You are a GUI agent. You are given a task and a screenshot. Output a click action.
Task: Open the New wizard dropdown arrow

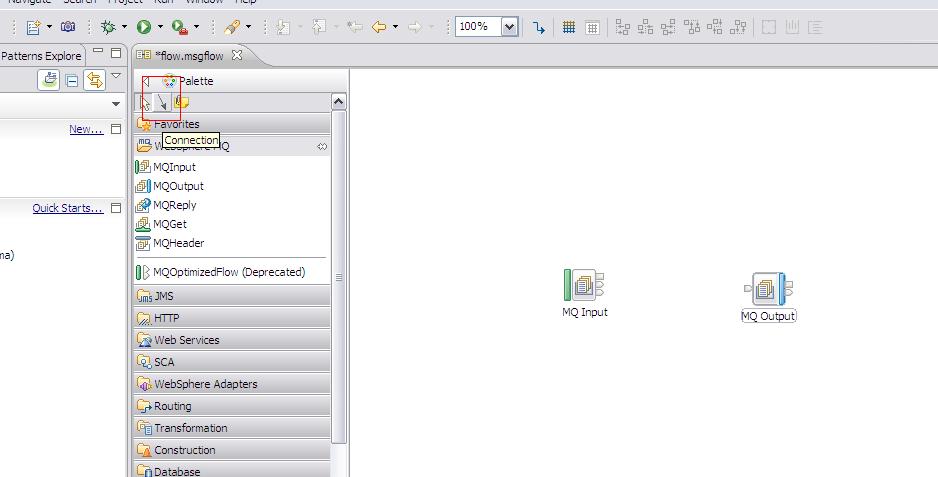(x=49, y=27)
